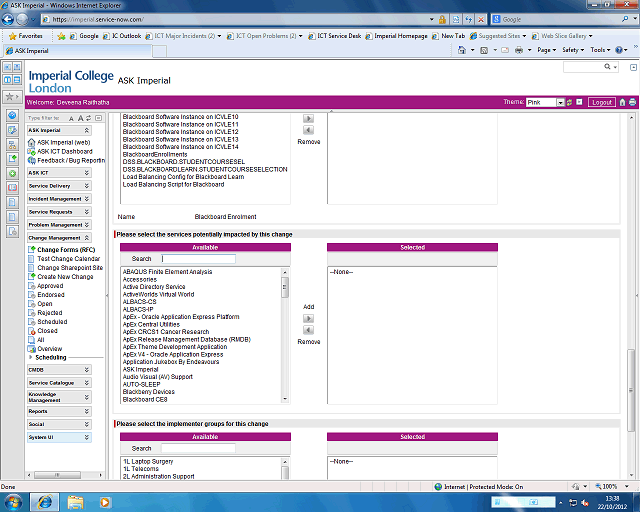The height and width of the screenshot is (512, 640).
Task: Click the Add arrow button for impacted services
Action: coord(309,318)
